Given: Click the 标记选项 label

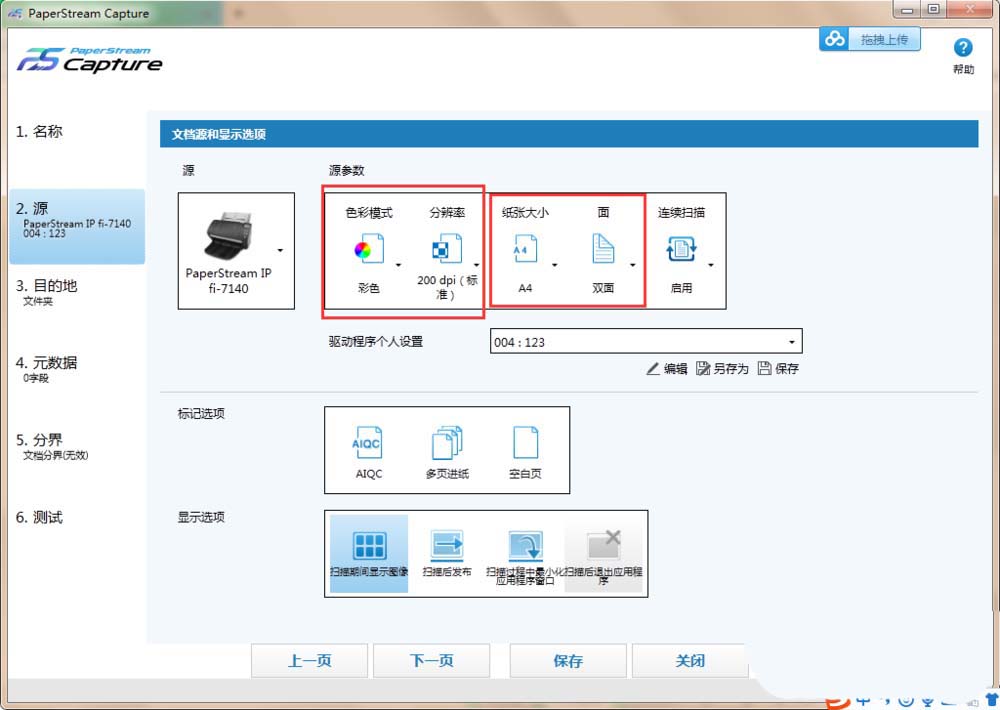Looking at the screenshot, I should (201, 413).
